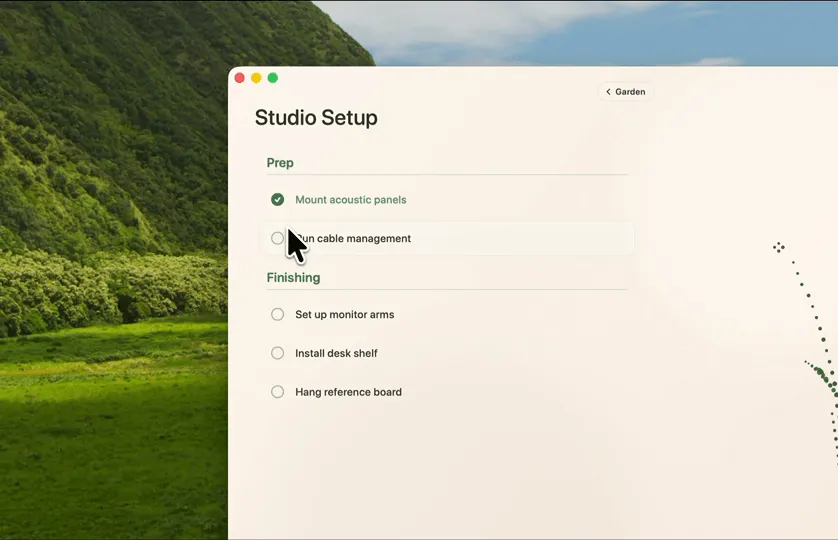Open the Run cable management task row
The image size is (838, 540).
447,238
